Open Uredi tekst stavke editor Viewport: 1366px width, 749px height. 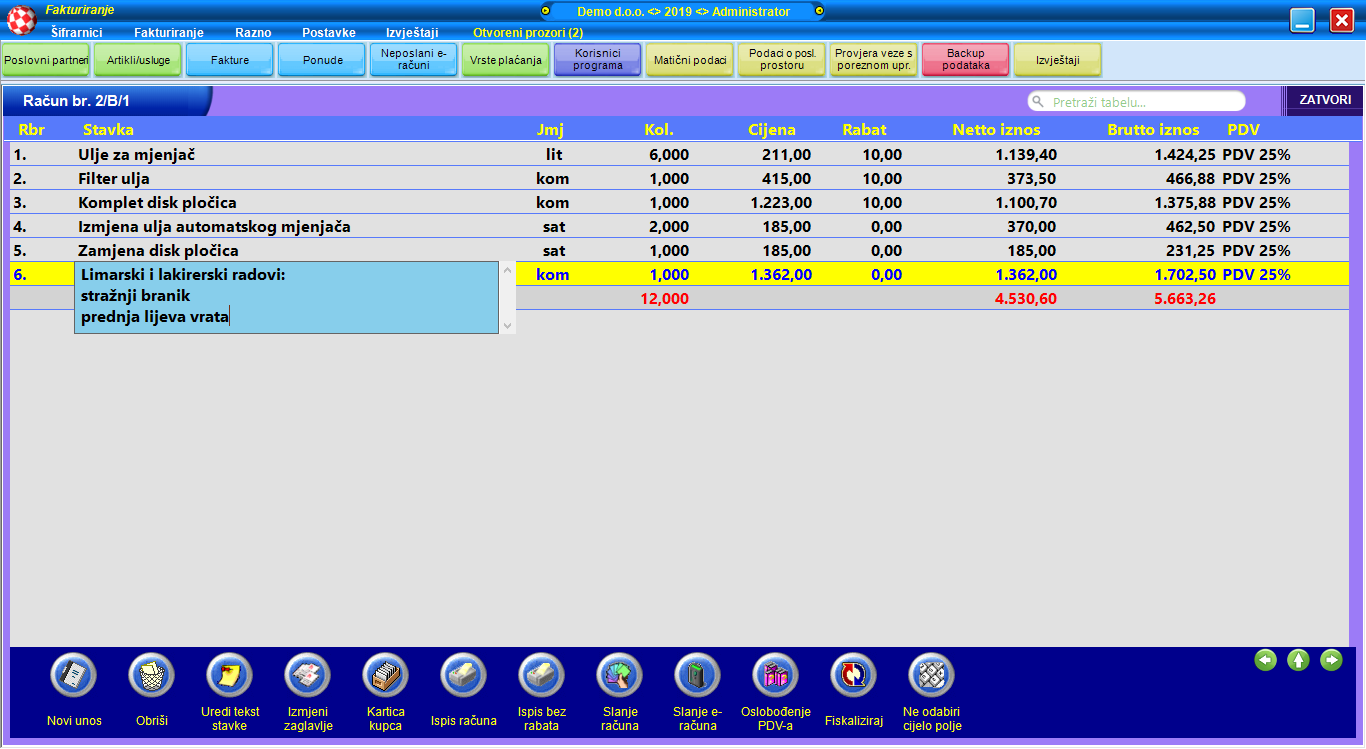pyautogui.click(x=229, y=677)
